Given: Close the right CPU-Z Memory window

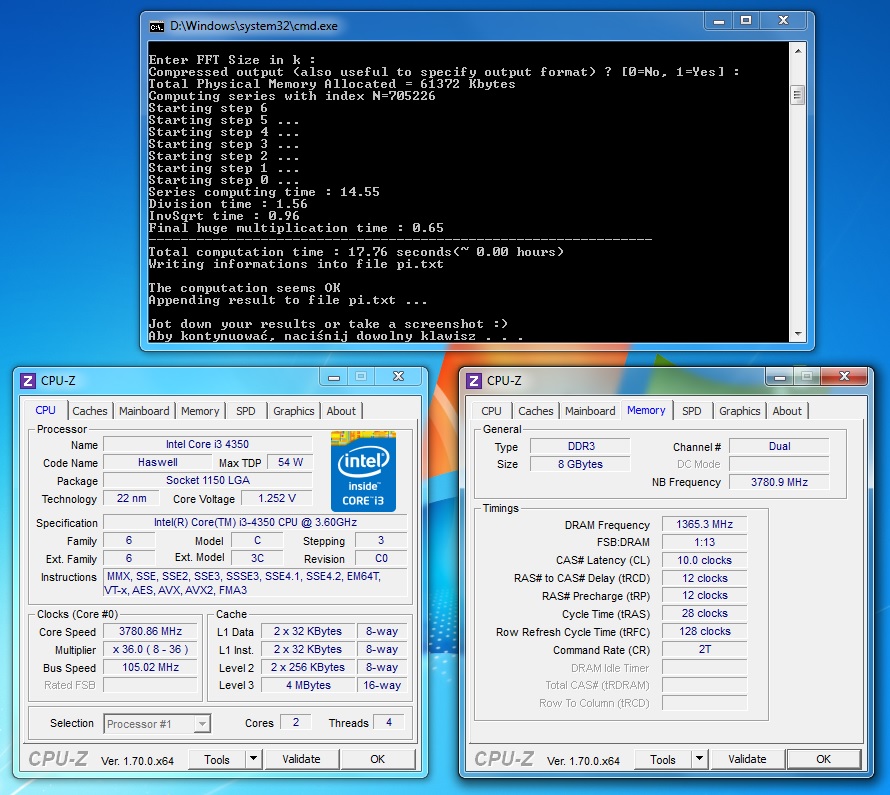Looking at the screenshot, I should click(845, 377).
